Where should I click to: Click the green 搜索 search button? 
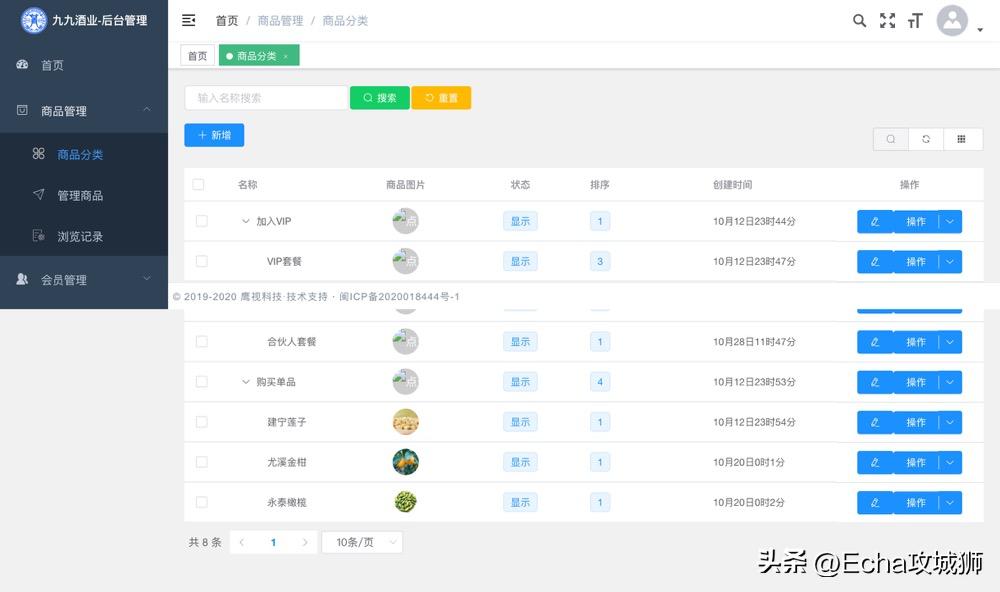point(379,97)
